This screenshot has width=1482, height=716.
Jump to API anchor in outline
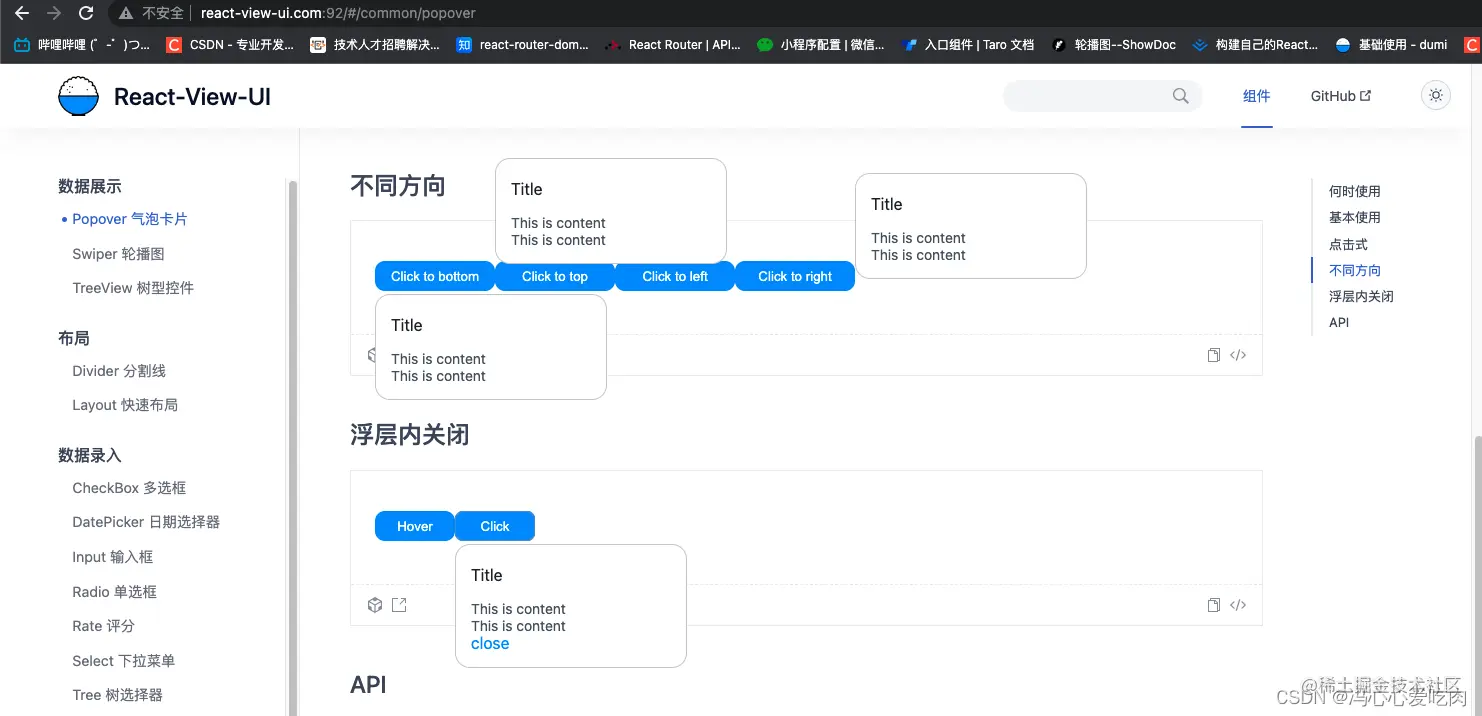coord(1339,322)
